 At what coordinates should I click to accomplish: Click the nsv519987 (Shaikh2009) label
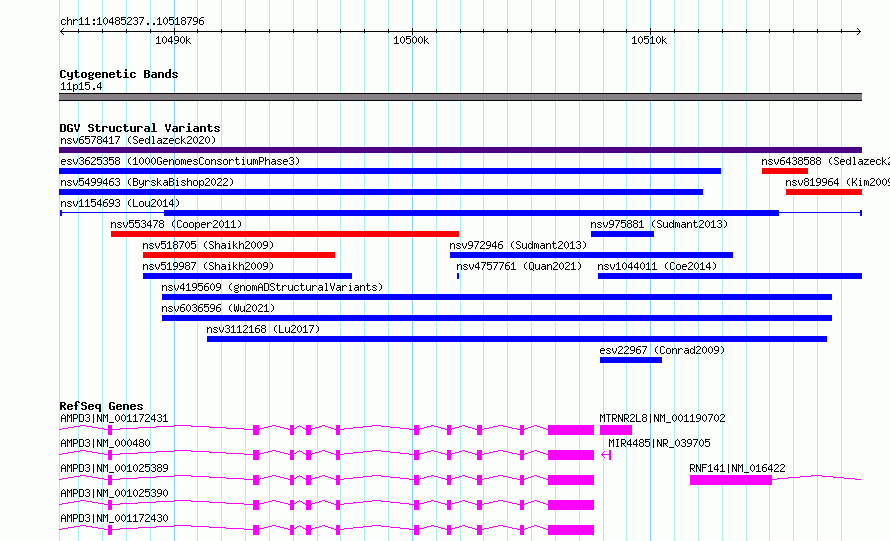[x=208, y=266]
